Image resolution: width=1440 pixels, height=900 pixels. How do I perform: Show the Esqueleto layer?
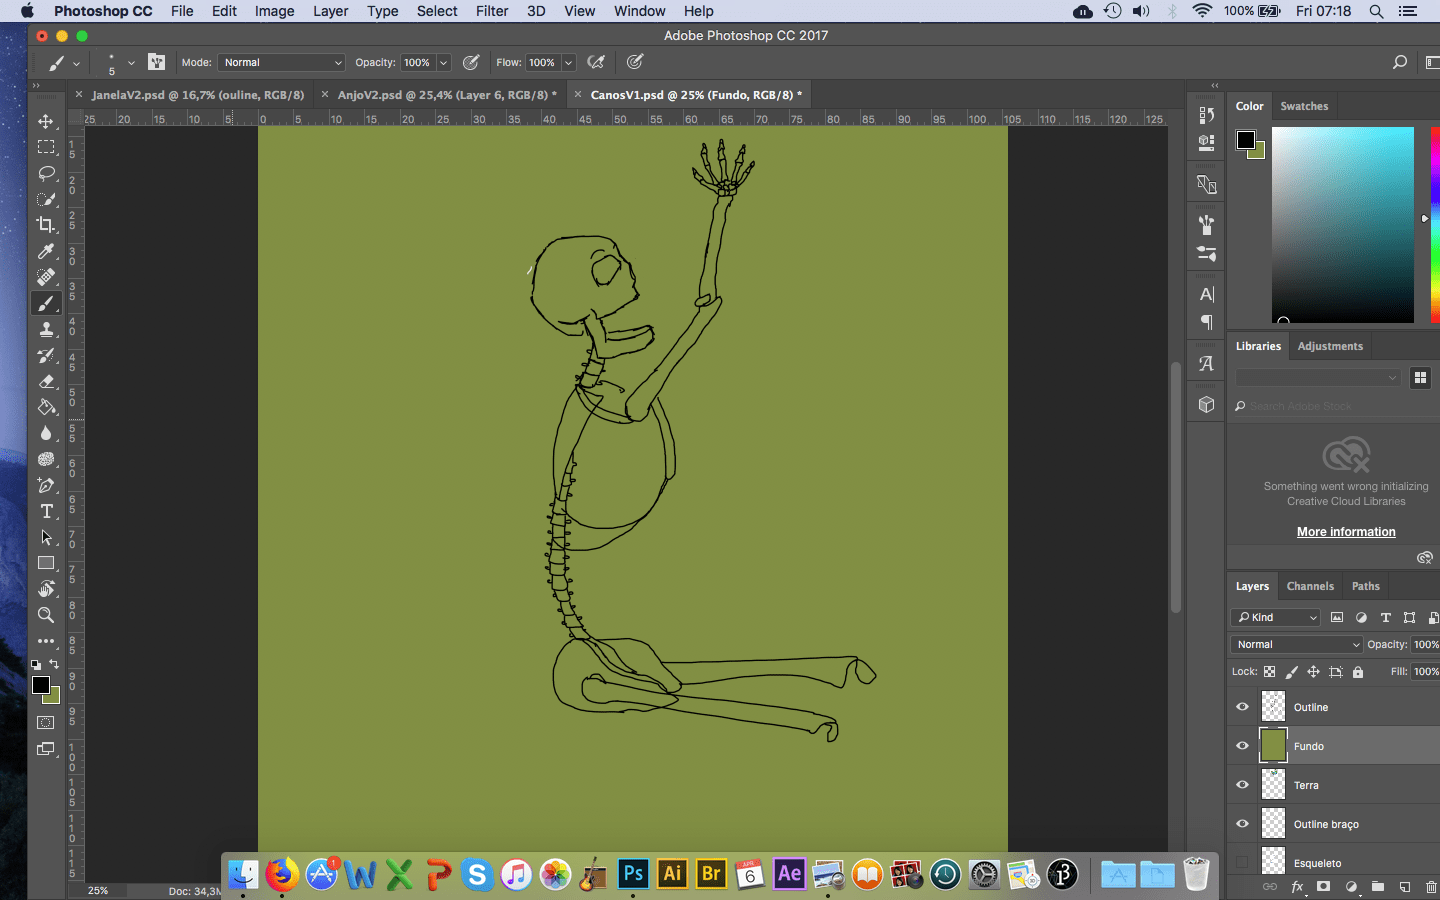(x=1242, y=862)
